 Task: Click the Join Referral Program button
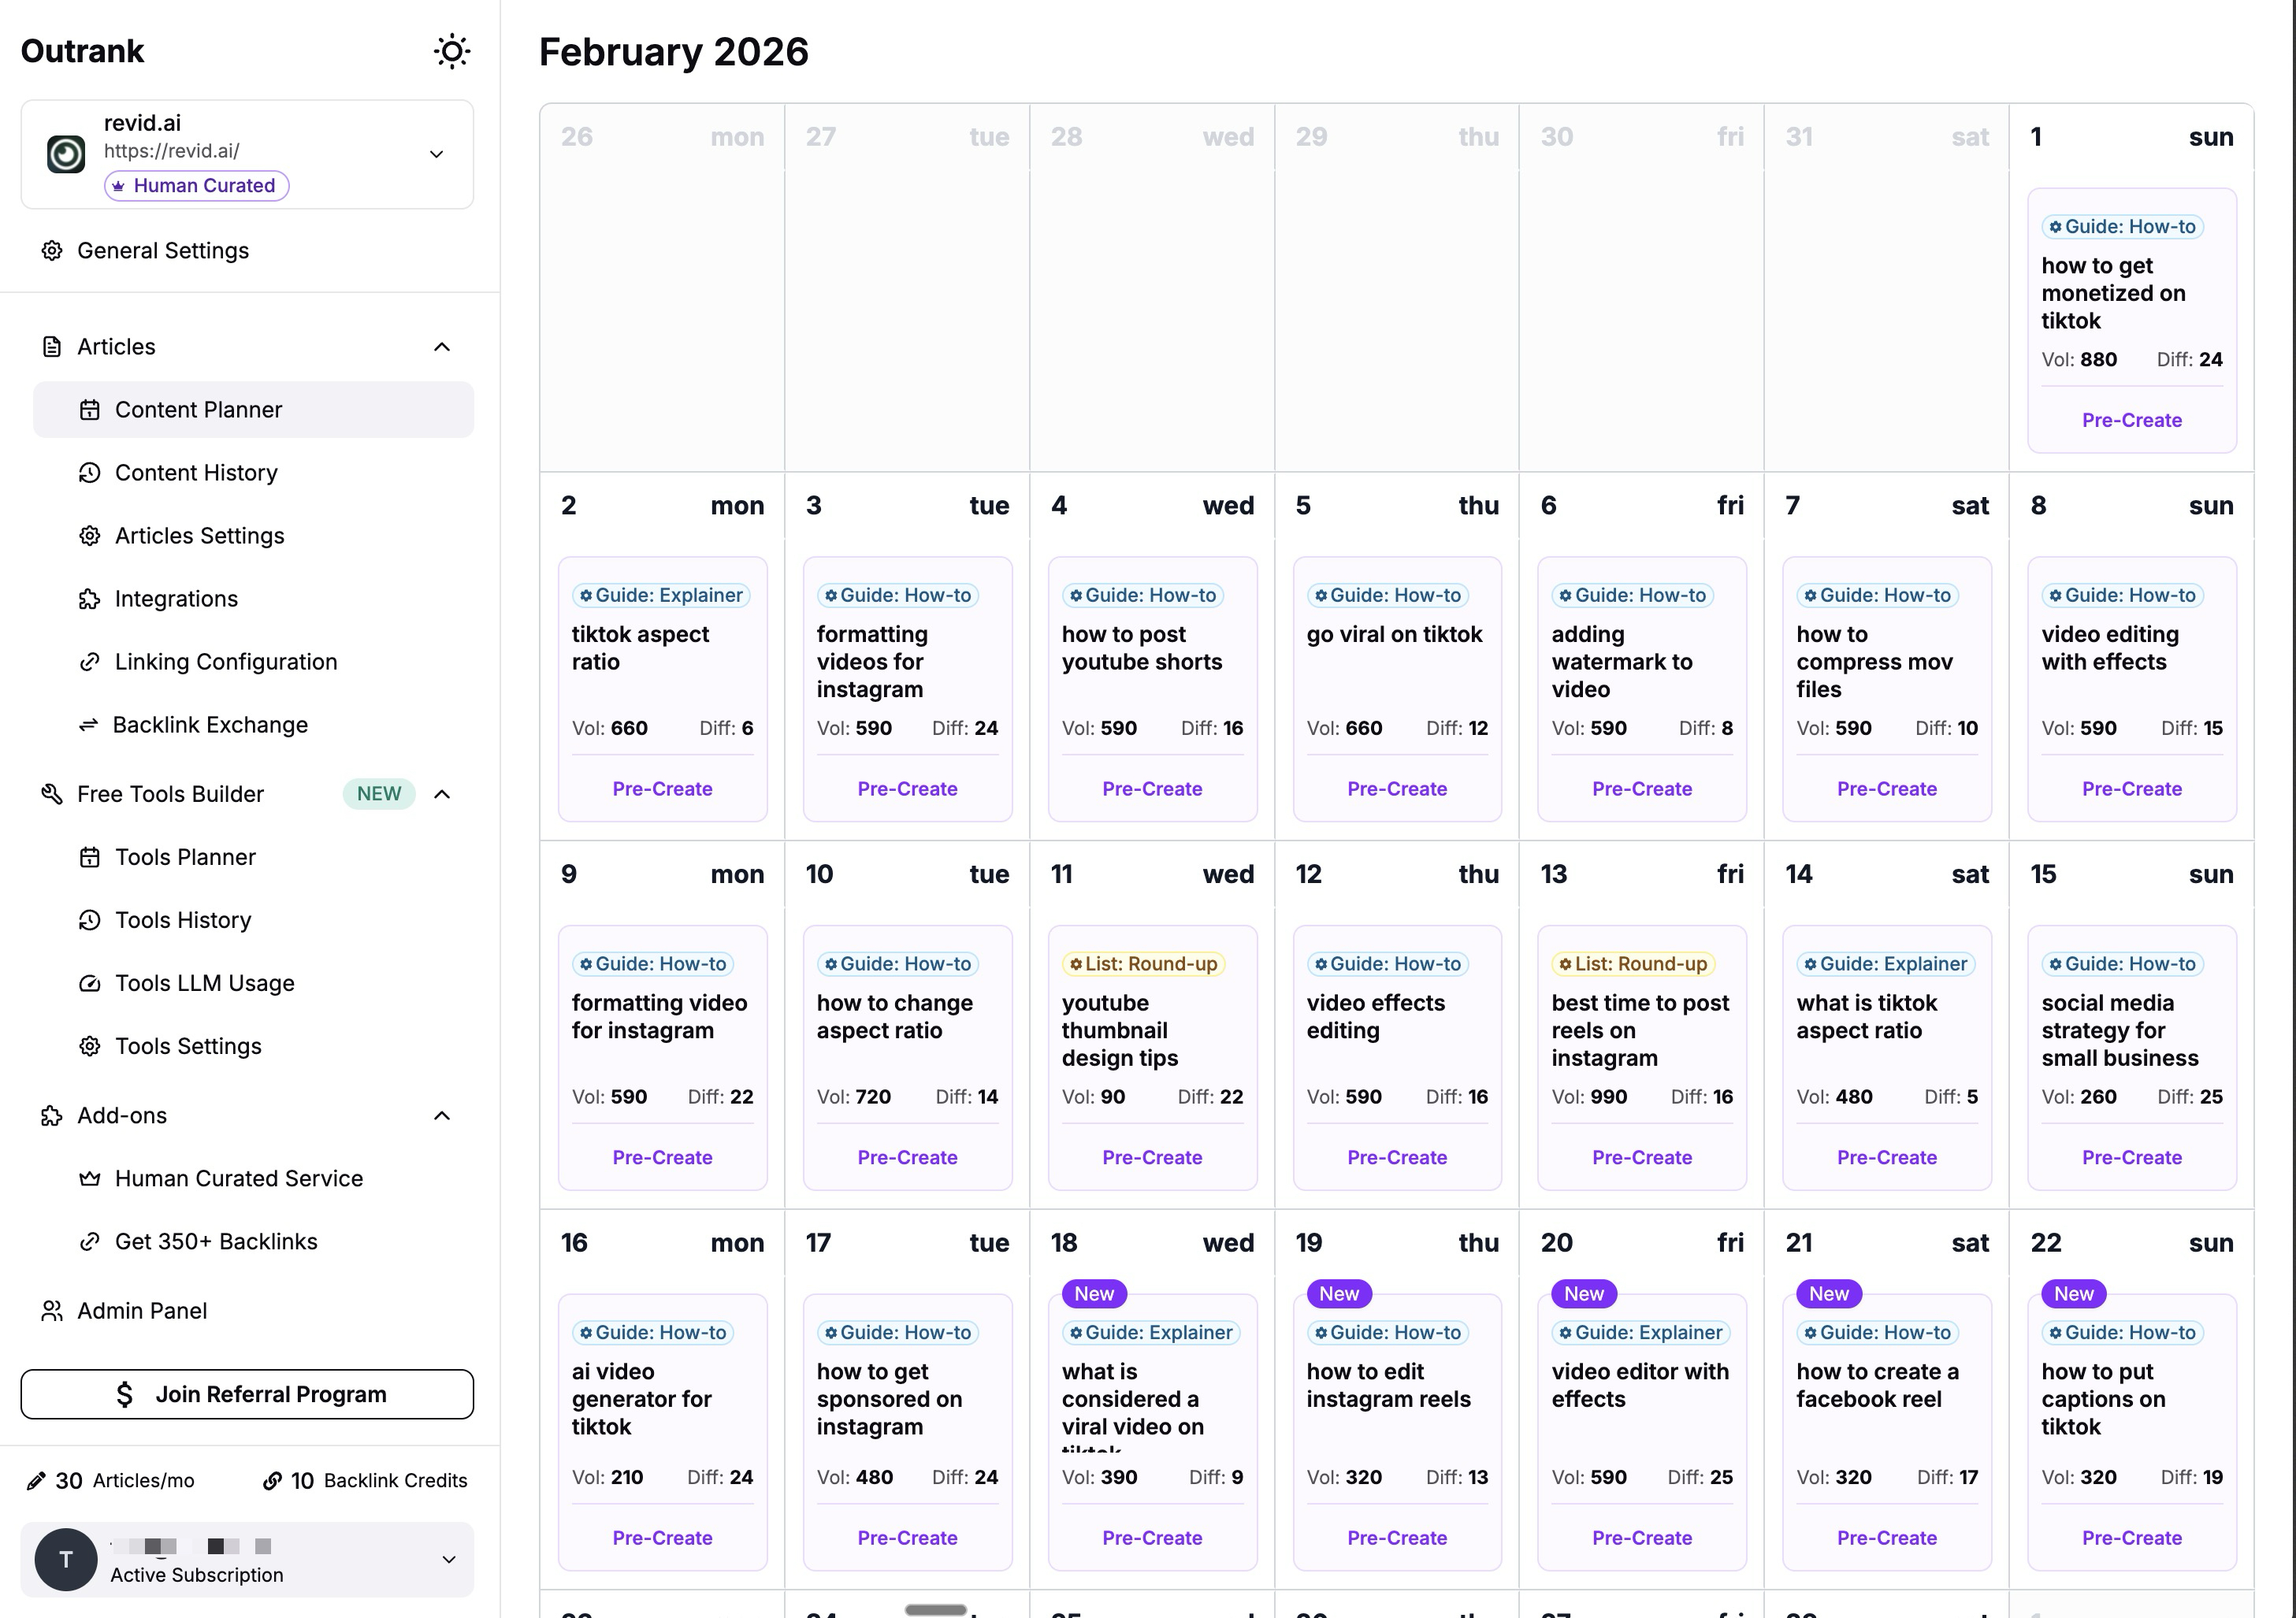pyautogui.click(x=247, y=1394)
